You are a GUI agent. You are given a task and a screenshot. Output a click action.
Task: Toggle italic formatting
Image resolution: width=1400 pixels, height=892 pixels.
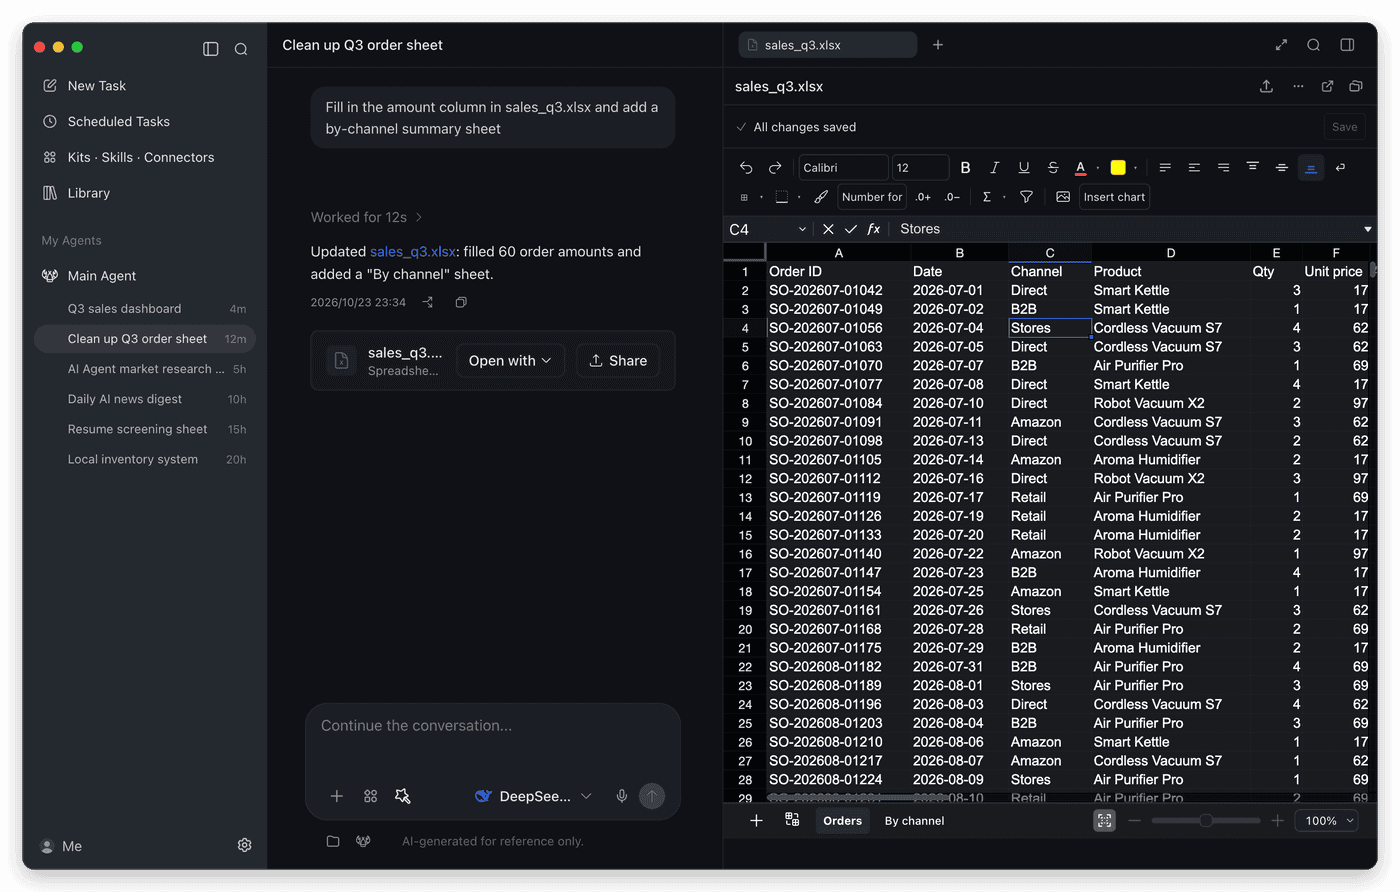pos(994,168)
